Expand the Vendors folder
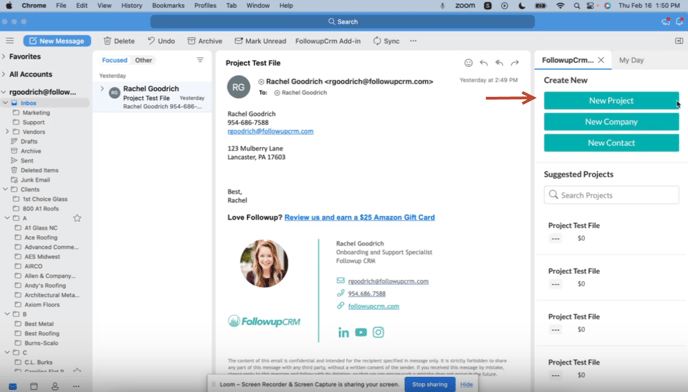 click(x=7, y=132)
